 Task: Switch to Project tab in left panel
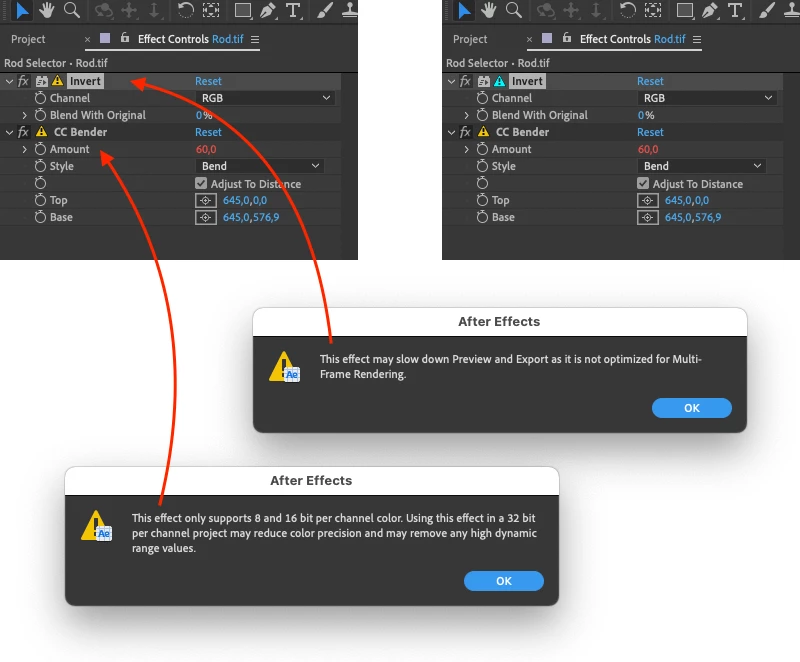(x=28, y=39)
